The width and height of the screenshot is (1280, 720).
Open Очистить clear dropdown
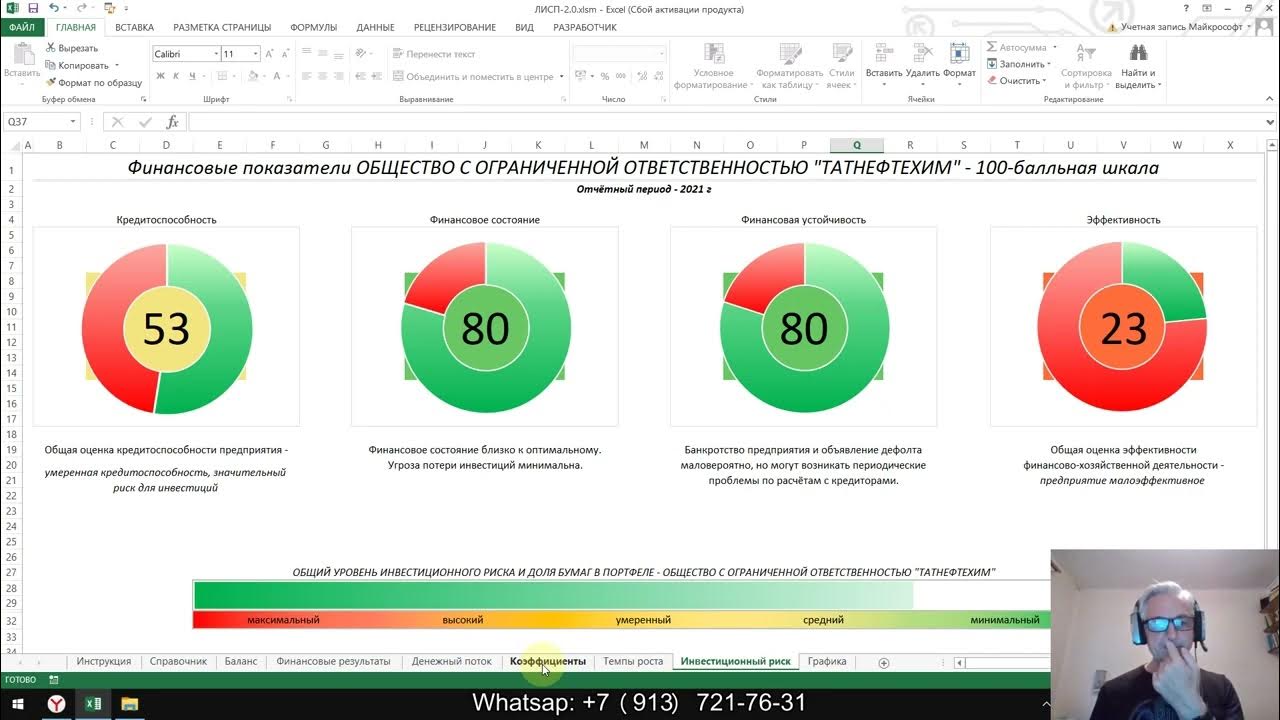(1016, 81)
